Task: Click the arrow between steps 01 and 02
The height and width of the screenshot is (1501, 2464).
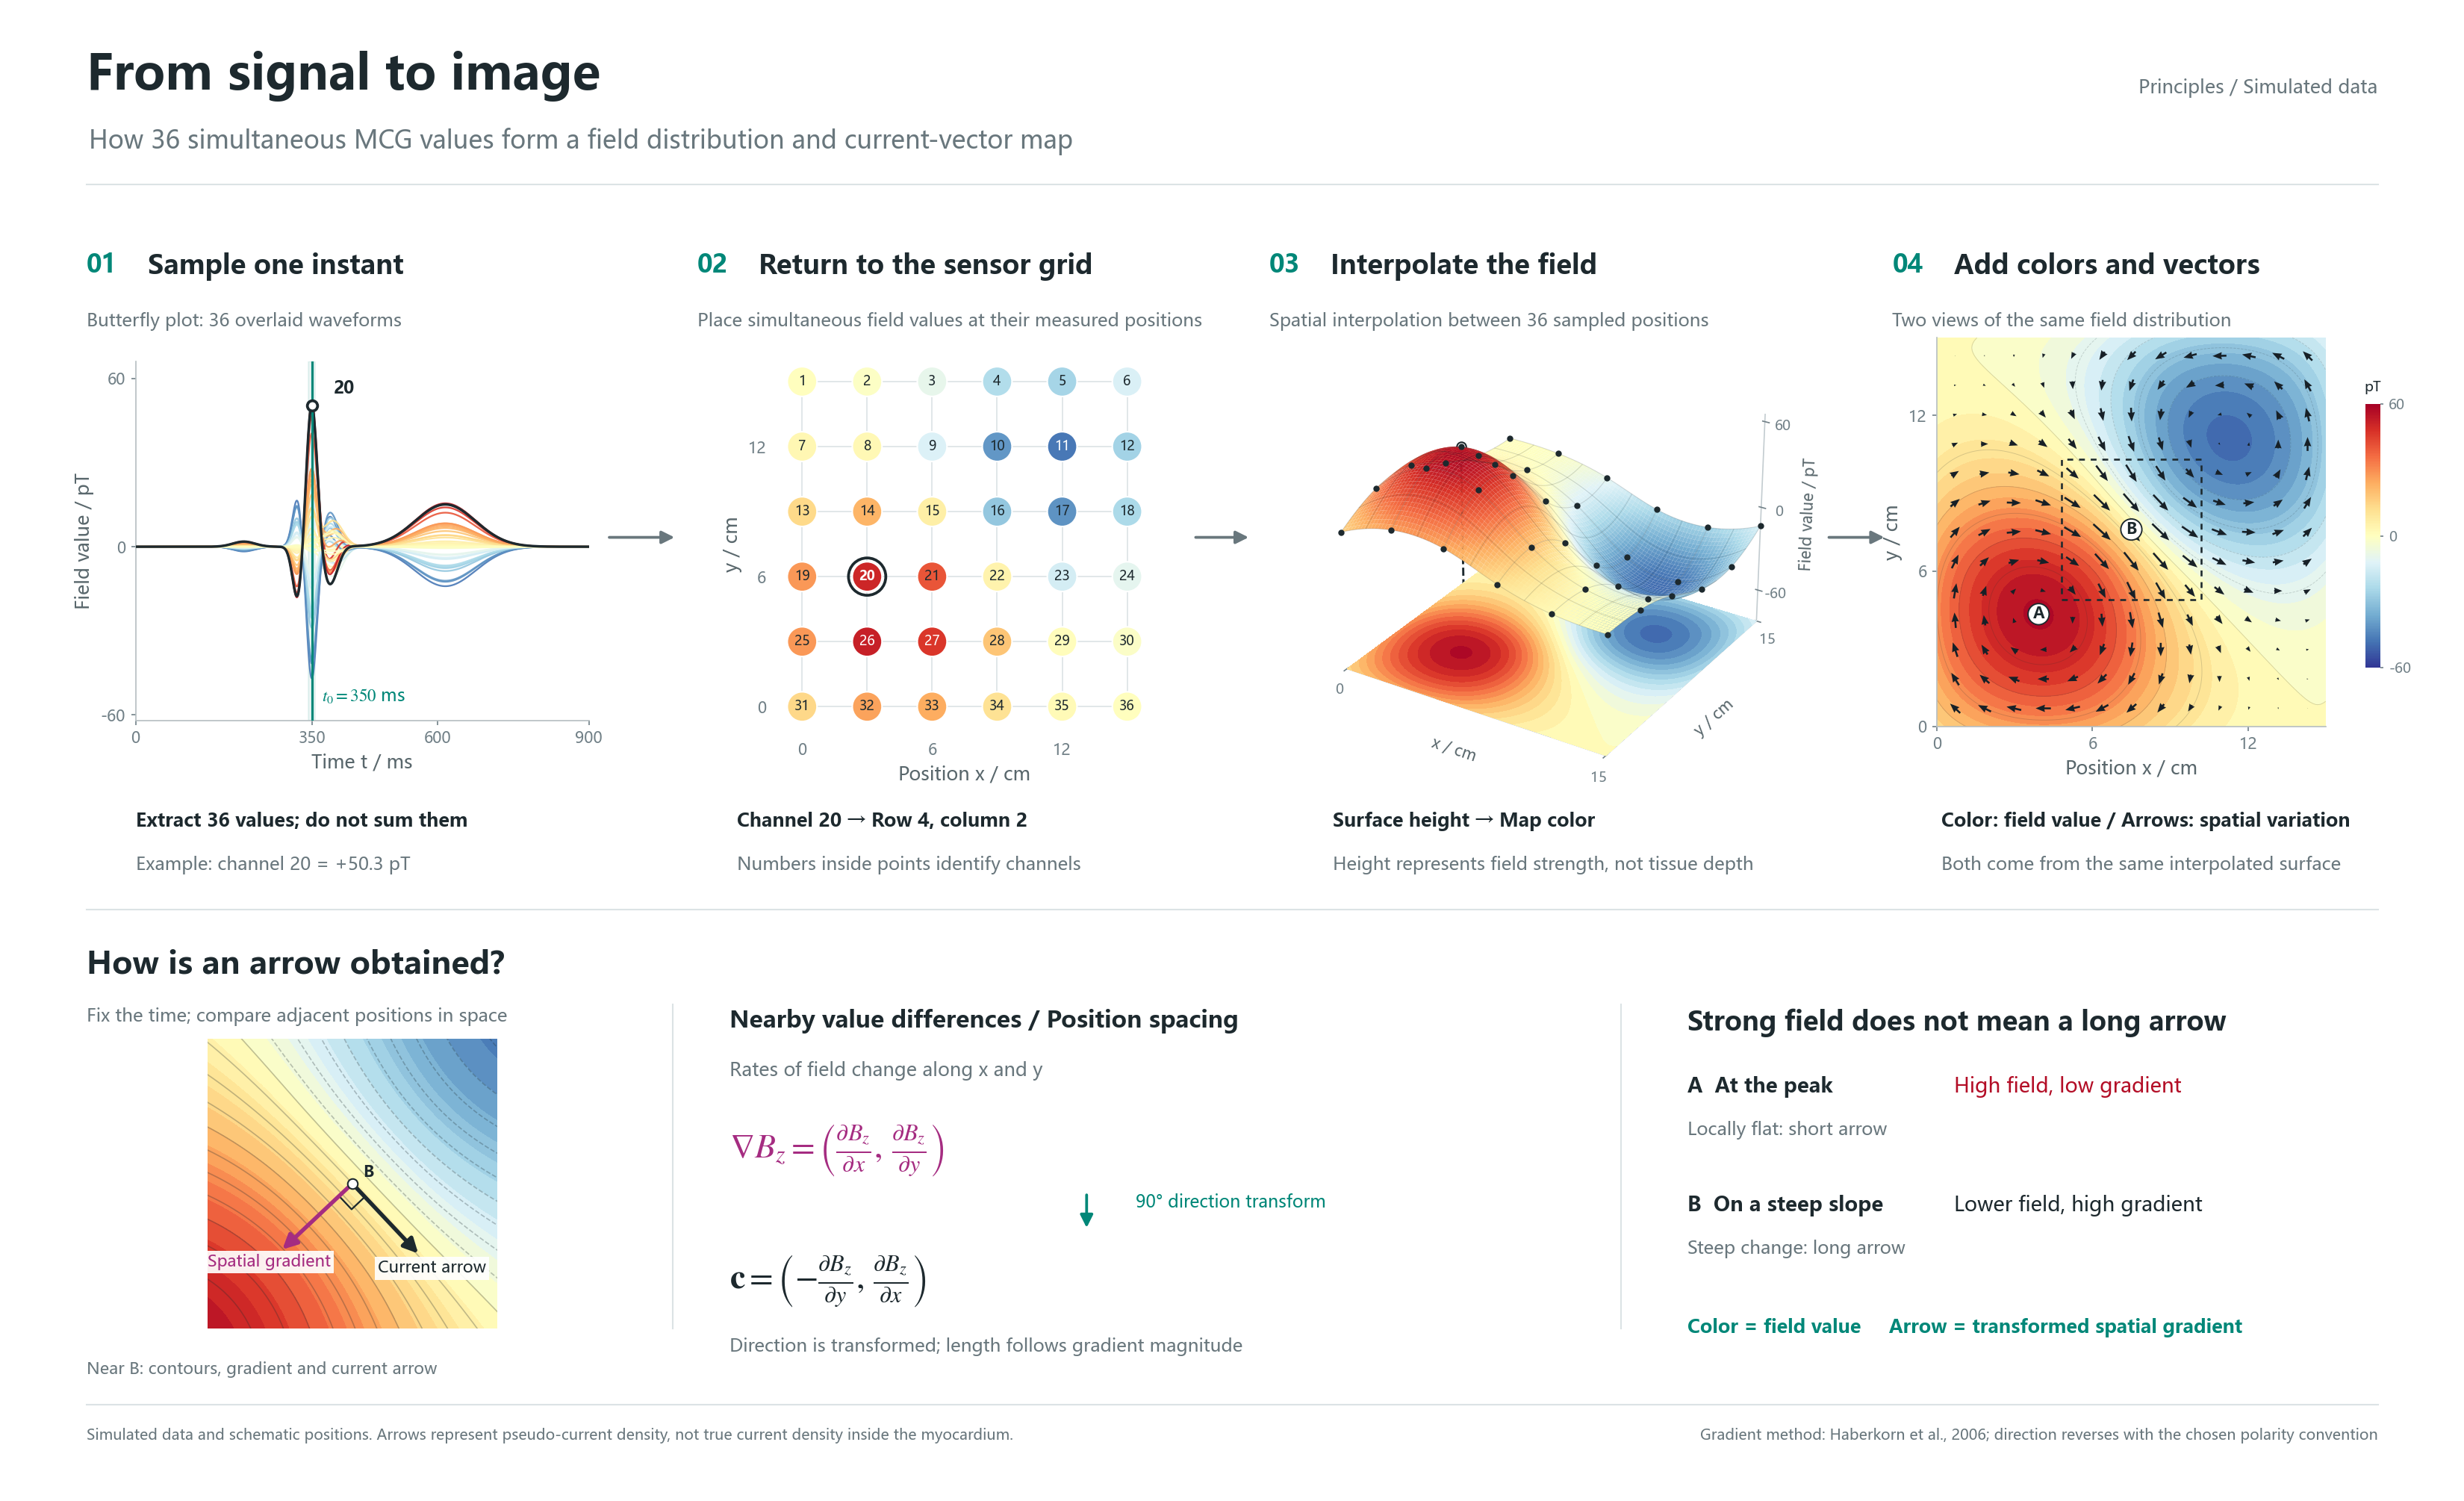Action: click(x=640, y=537)
